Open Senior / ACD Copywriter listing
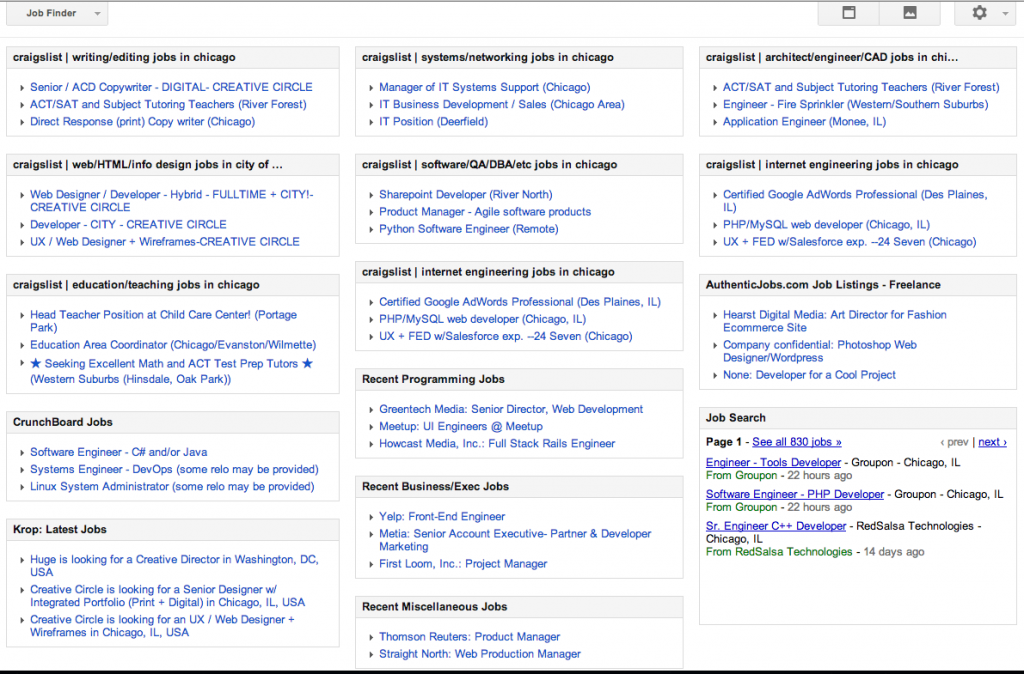 171,87
